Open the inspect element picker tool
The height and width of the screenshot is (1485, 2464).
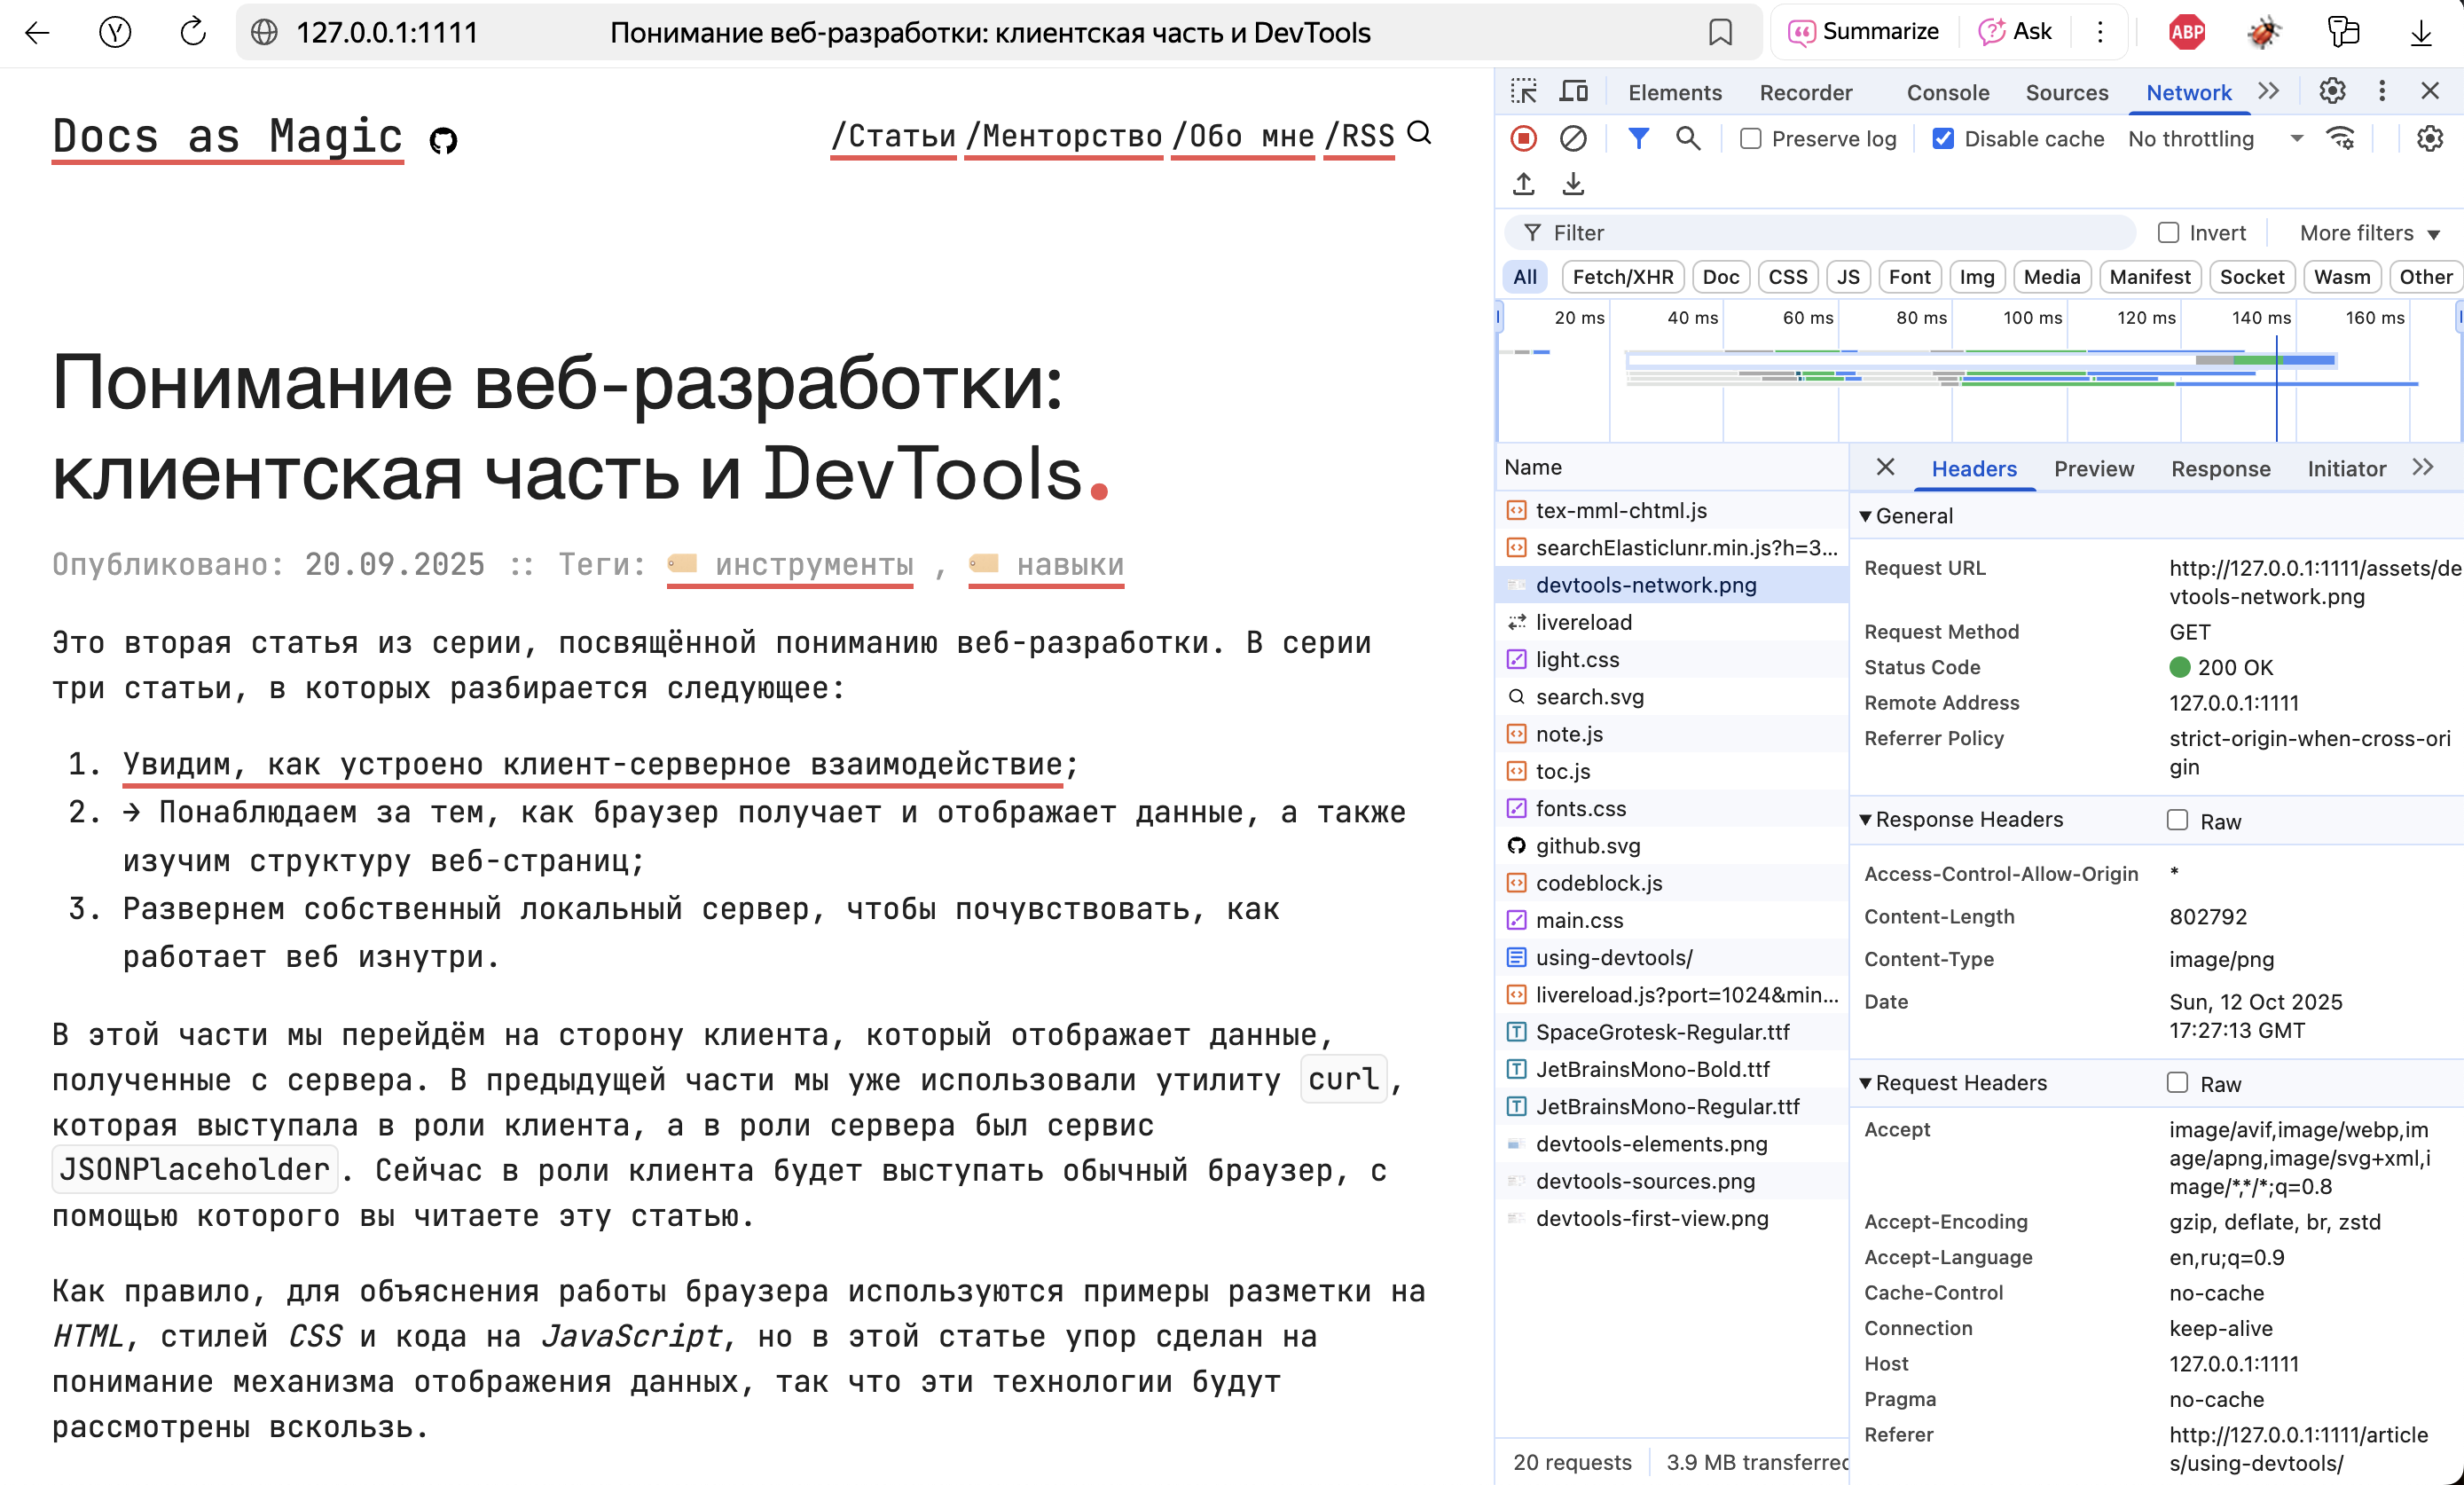[x=1523, y=92]
